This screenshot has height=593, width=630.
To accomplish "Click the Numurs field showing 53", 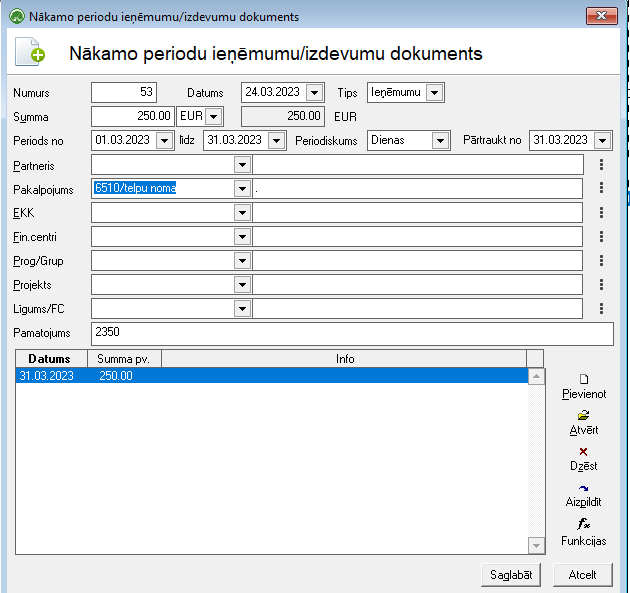I will (124, 92).
